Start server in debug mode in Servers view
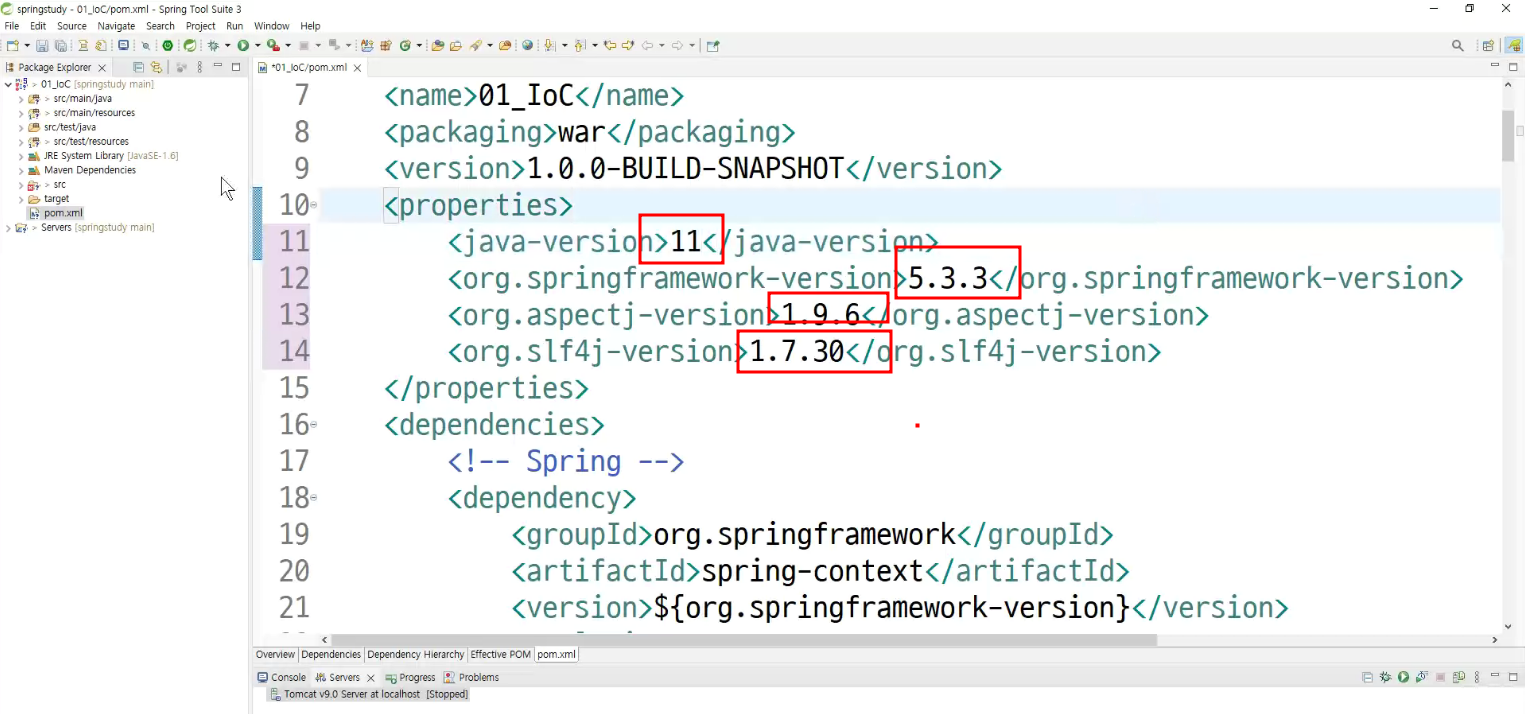This screenshot has height=714, width=1525. (x=1385, y=677)
